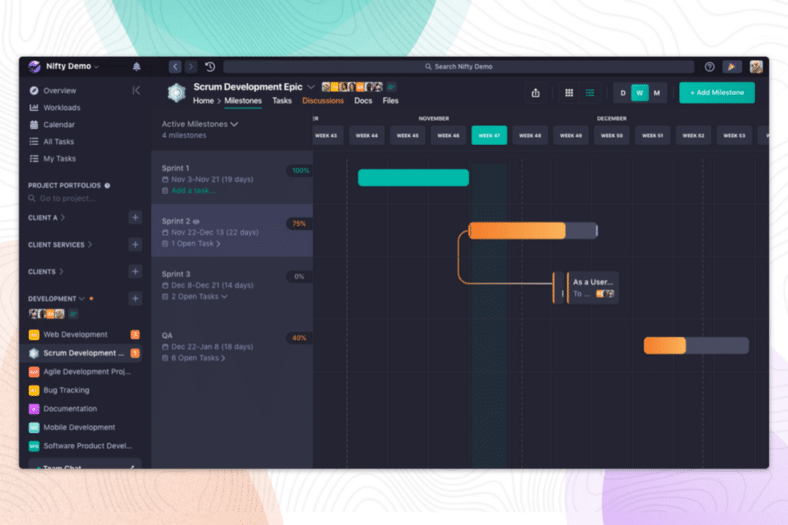The image size is (788, 525).
Task: Open All Tasks in sidebar
Action: click(58, 142)
